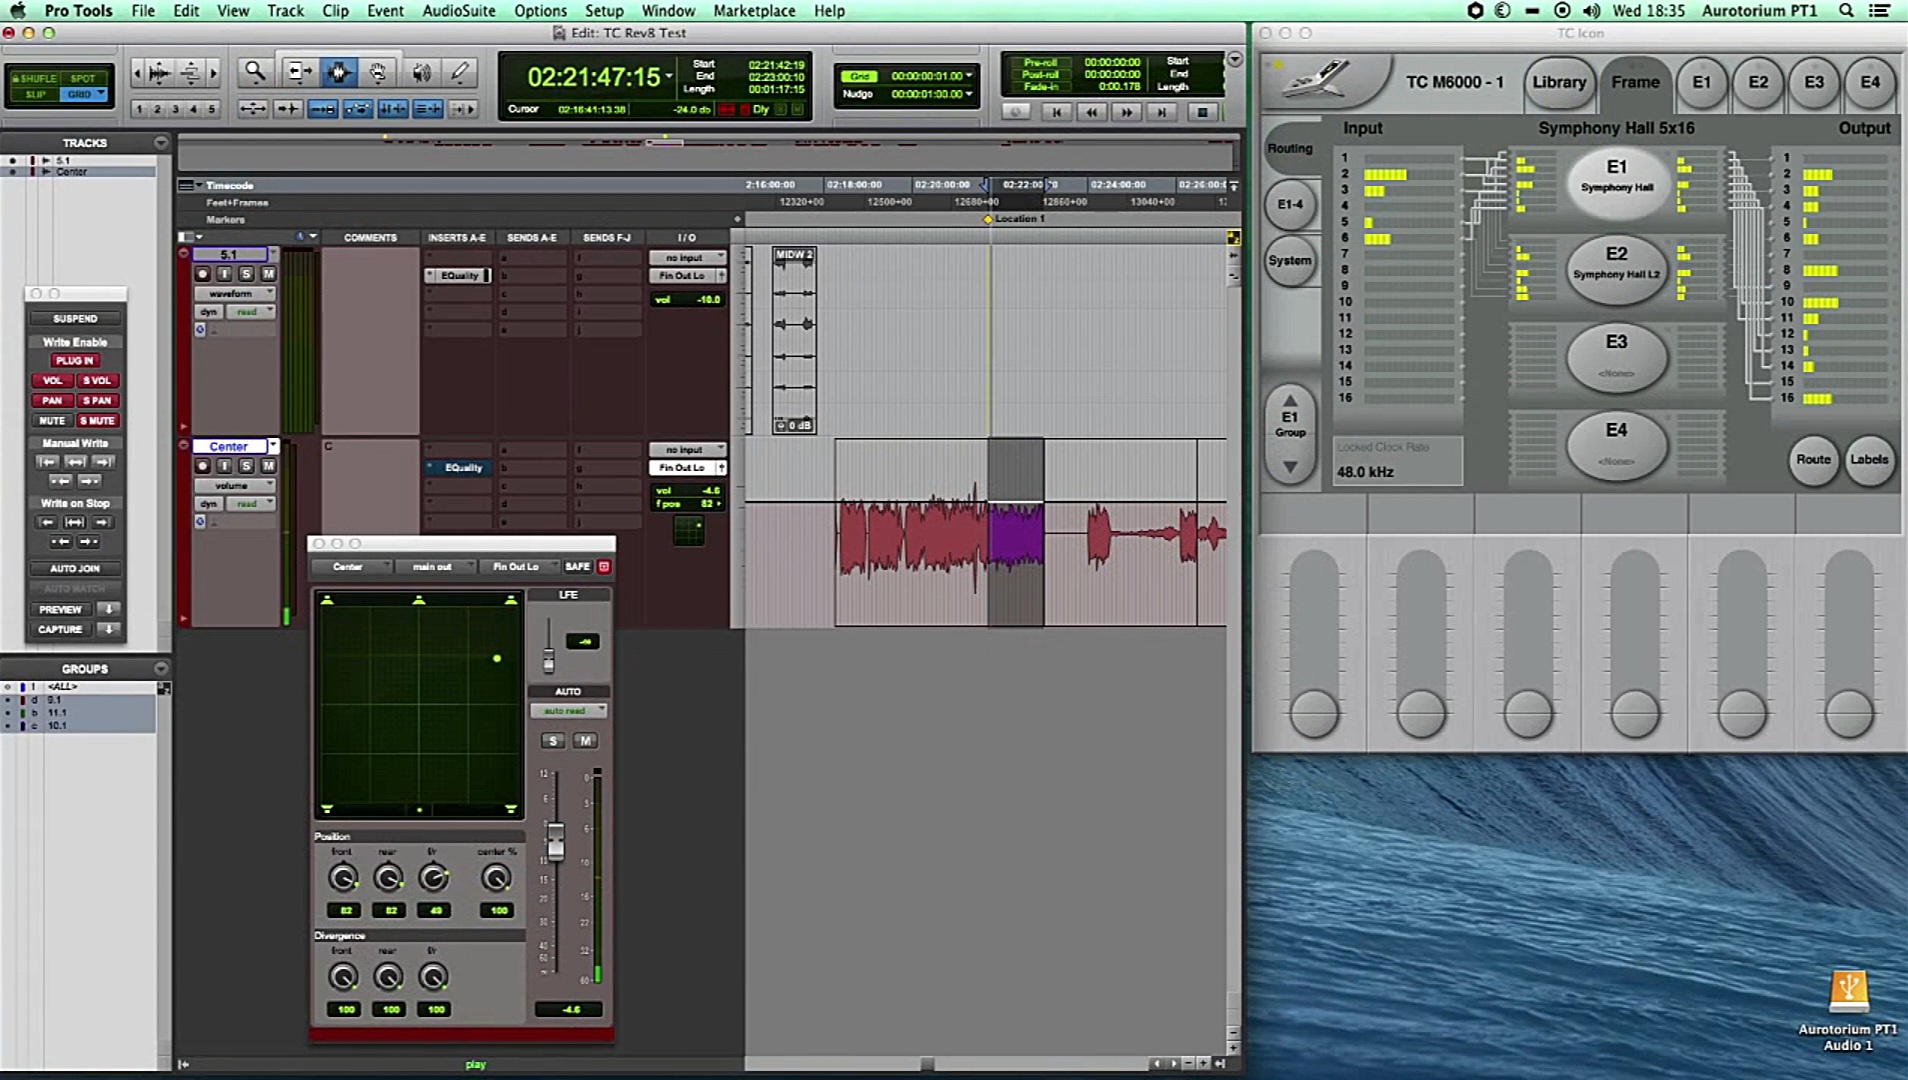Click the transport Stop button

click(x=1202, y=112)
